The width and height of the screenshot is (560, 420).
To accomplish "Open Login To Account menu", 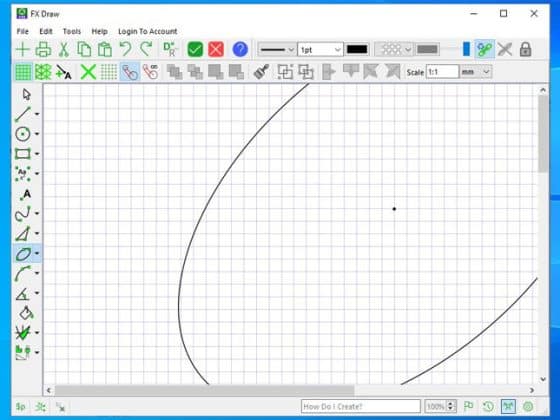I will coord(148,31).
